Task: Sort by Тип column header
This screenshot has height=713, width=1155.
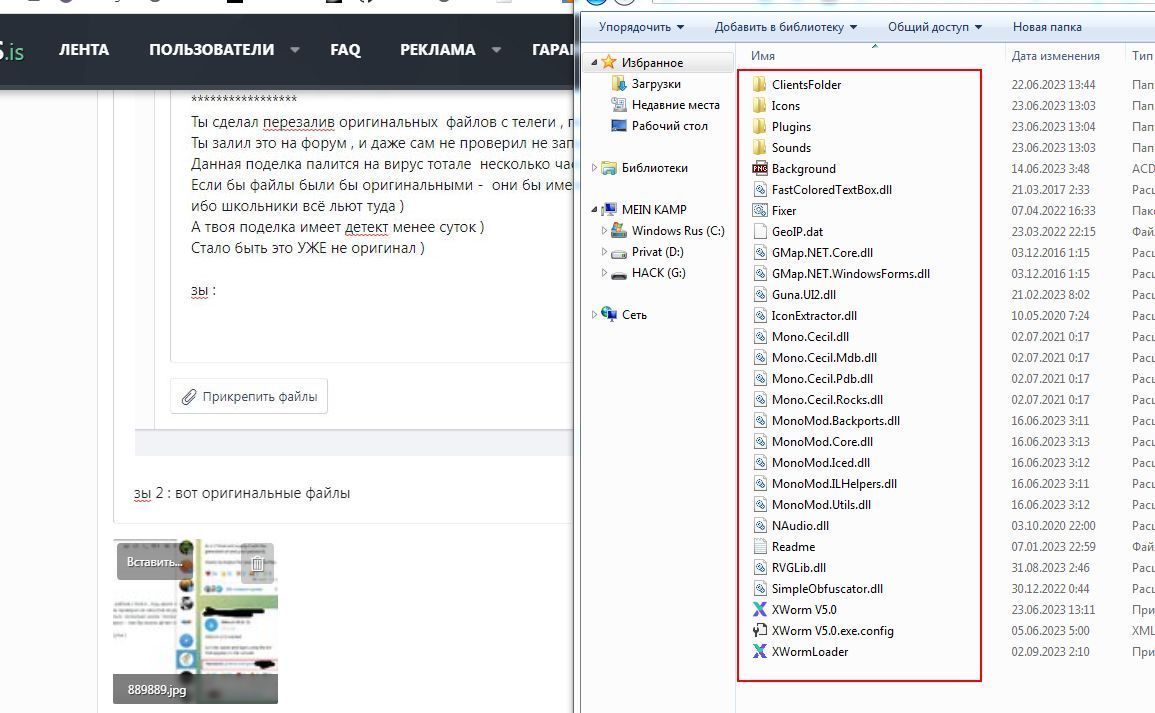Action: coord(1142,55)
